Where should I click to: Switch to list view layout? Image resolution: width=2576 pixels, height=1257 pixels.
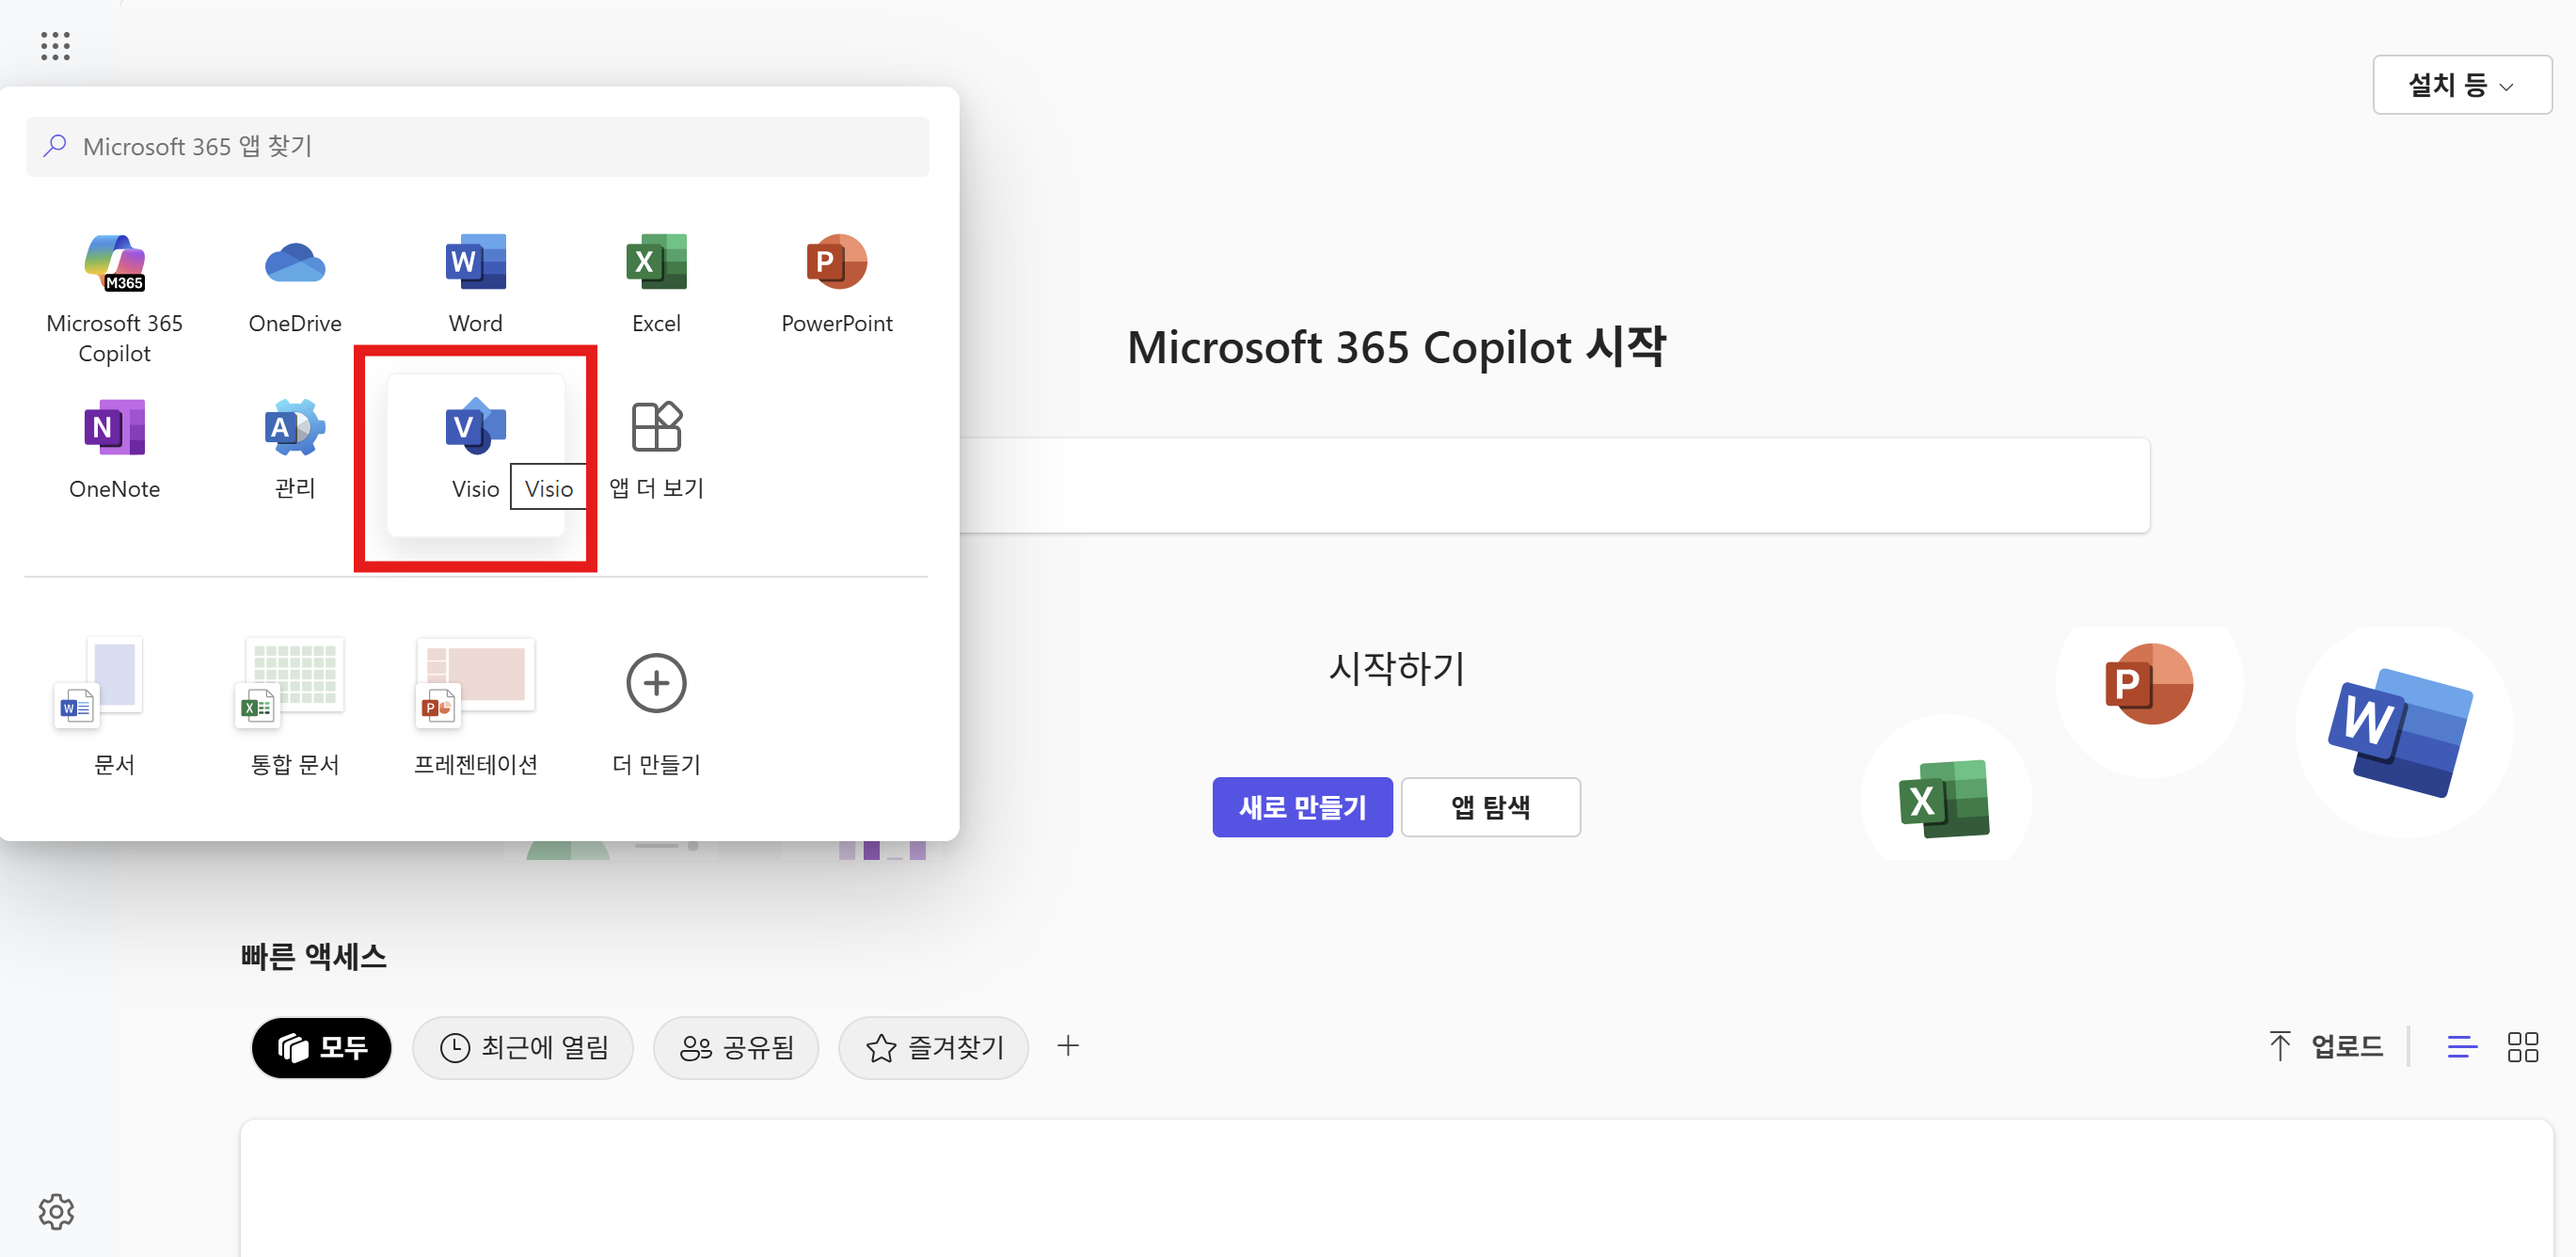coord(2461,1047)
